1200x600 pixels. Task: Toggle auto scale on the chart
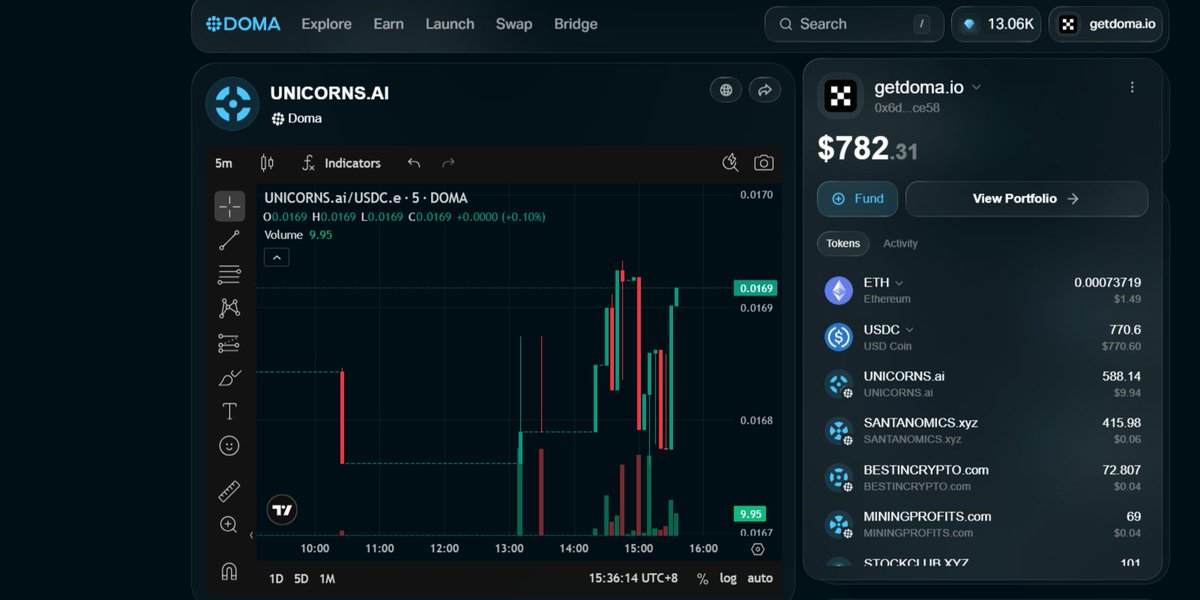(x=760, y=578)
